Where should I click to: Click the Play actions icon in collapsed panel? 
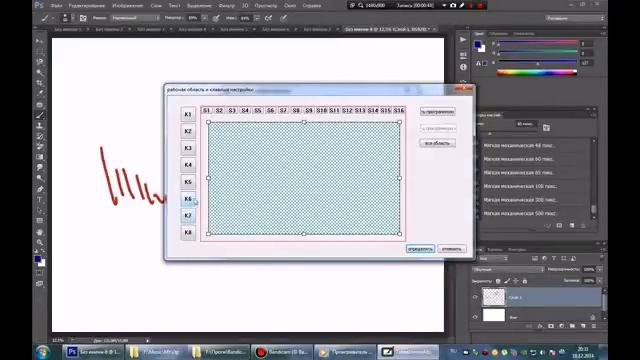(463, 40)
